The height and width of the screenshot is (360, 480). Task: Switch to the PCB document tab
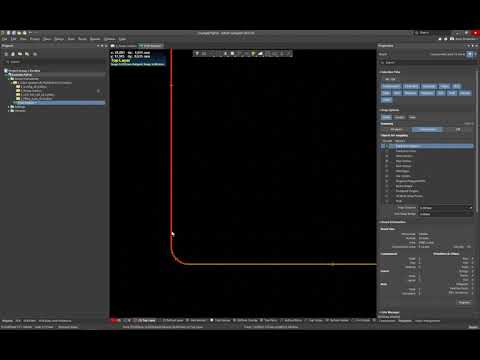151,46
